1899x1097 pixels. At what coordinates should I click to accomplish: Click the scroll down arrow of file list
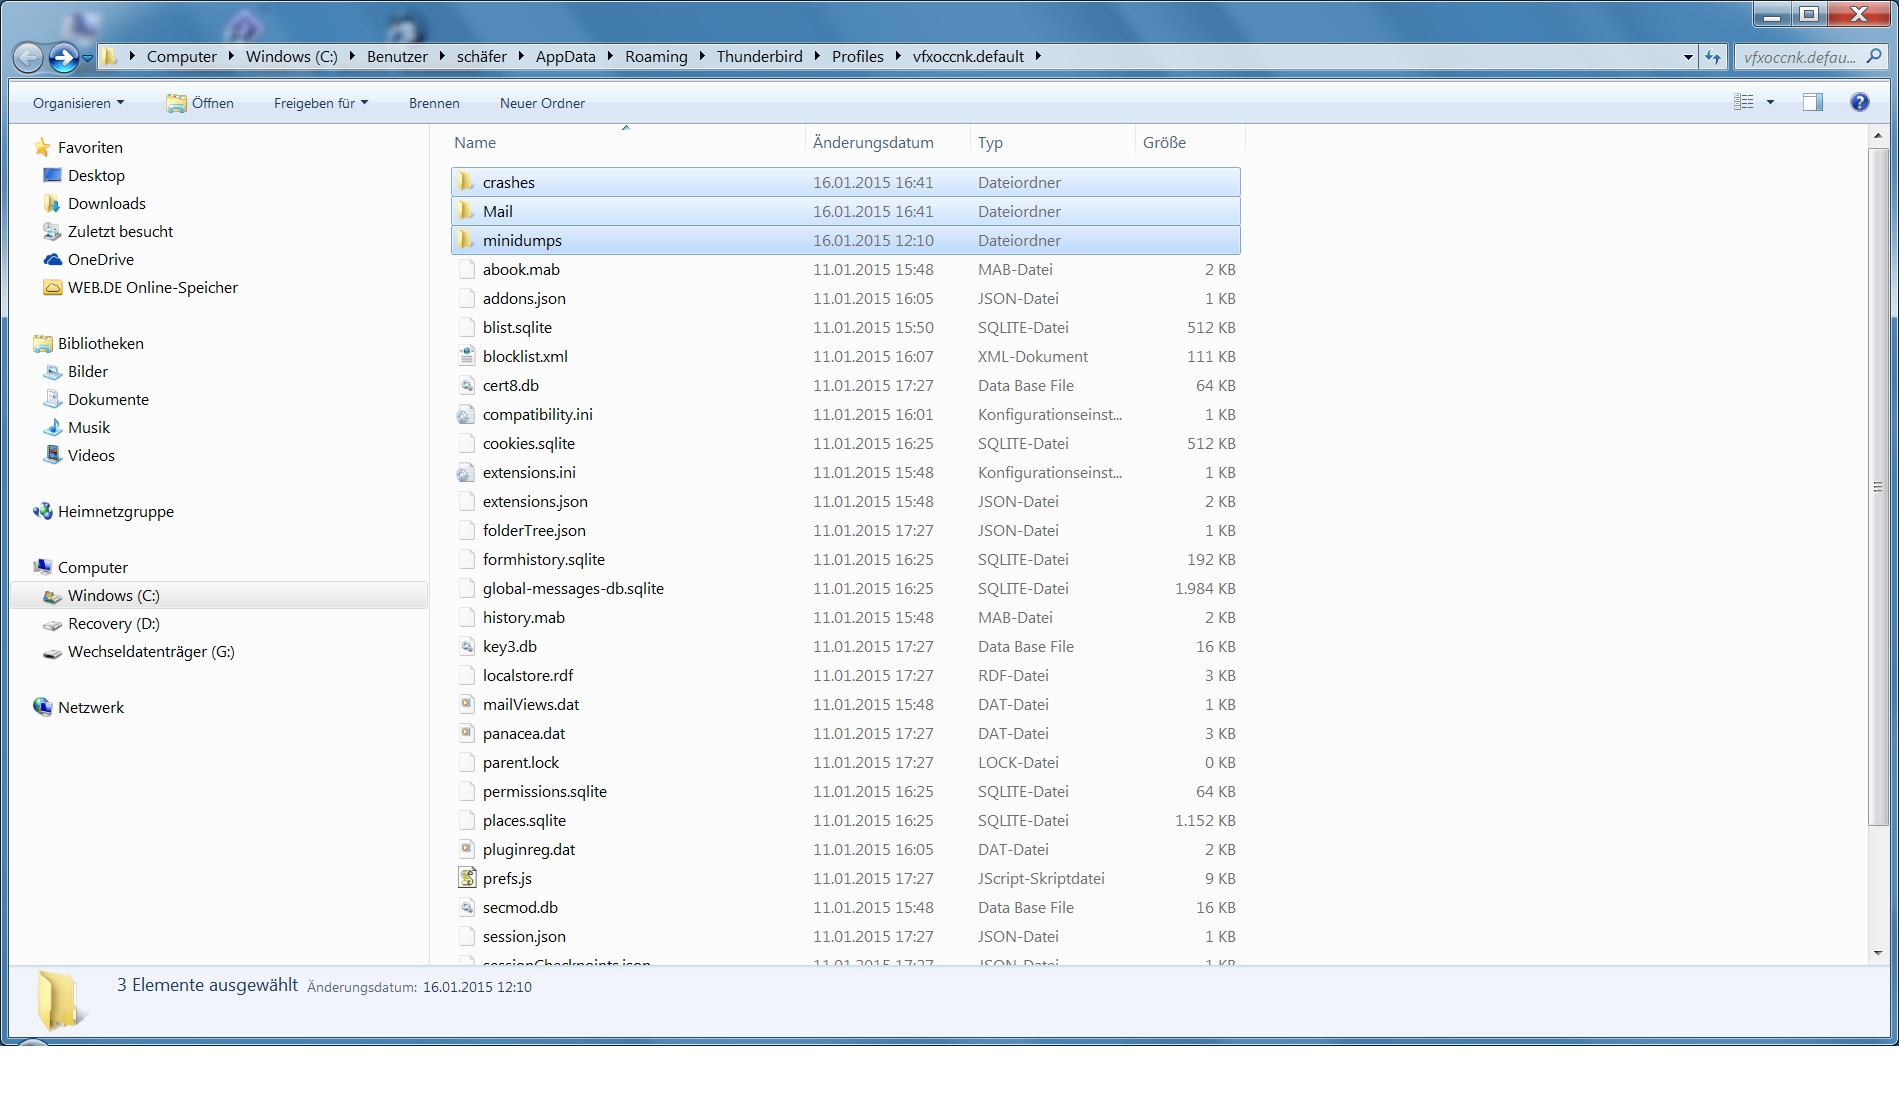[1877, 953]
